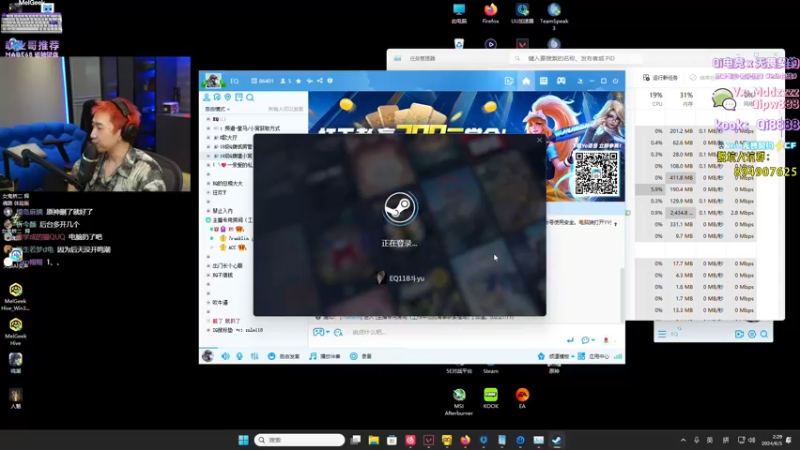Image resolution: width=800 pixels, height=450 pixels.
Task: Open the bookmark panel icon in the YY sidebar
Action: tap(239, 97)
